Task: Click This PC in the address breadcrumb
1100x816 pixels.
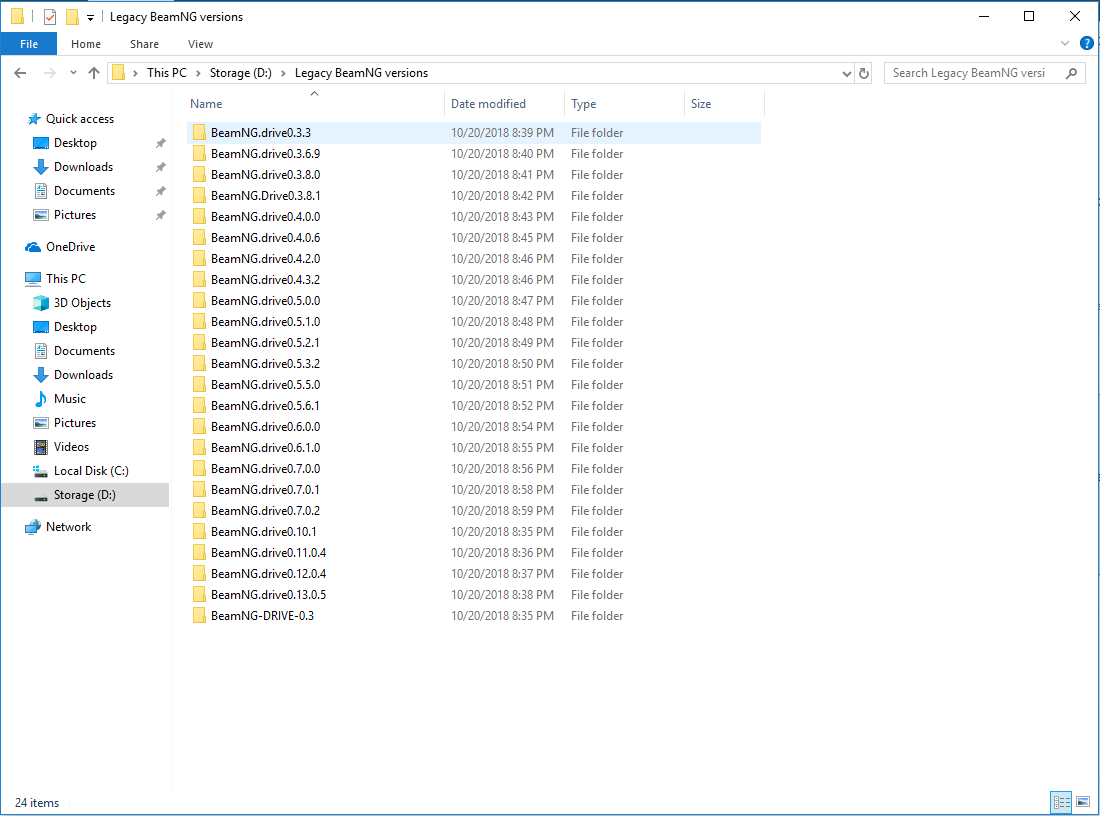Action: coord(167,73)
